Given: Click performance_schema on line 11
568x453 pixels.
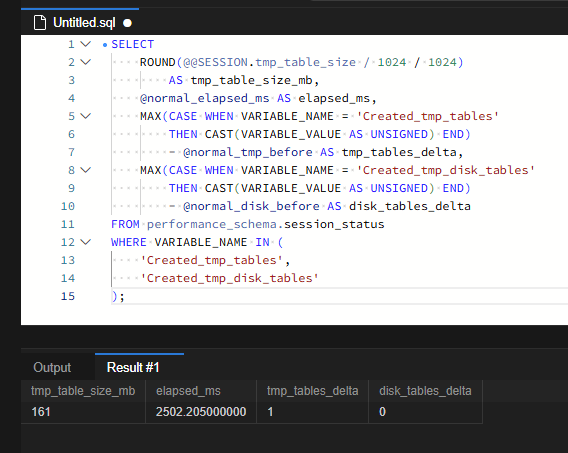Looking at the screenshot, I should tap(212, 224).
